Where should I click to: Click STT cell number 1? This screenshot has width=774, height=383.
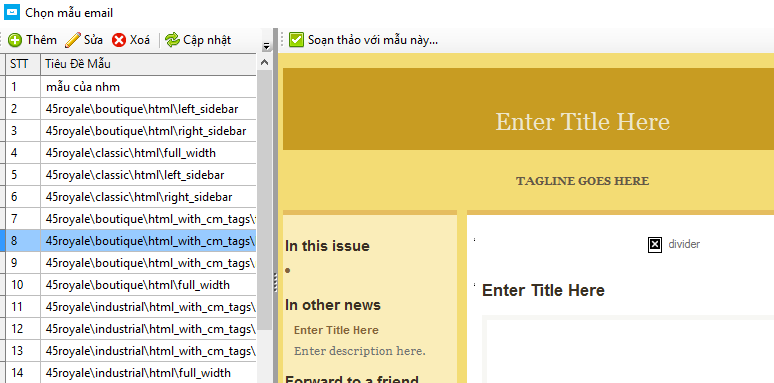click(x=23, y=87)
